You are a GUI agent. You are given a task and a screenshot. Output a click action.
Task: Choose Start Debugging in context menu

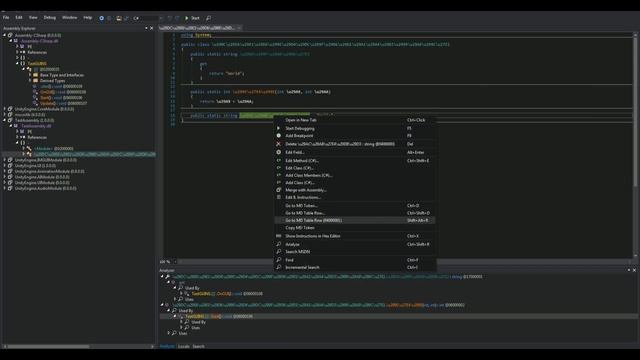(355, 129)
